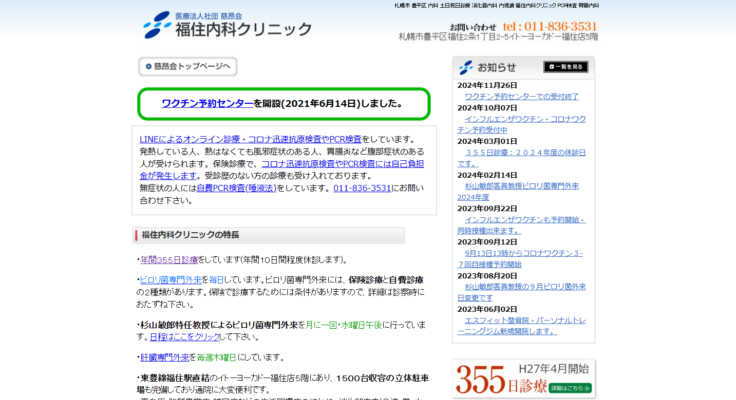Open the ピロリ菌専門外来 link

[170, 280]
